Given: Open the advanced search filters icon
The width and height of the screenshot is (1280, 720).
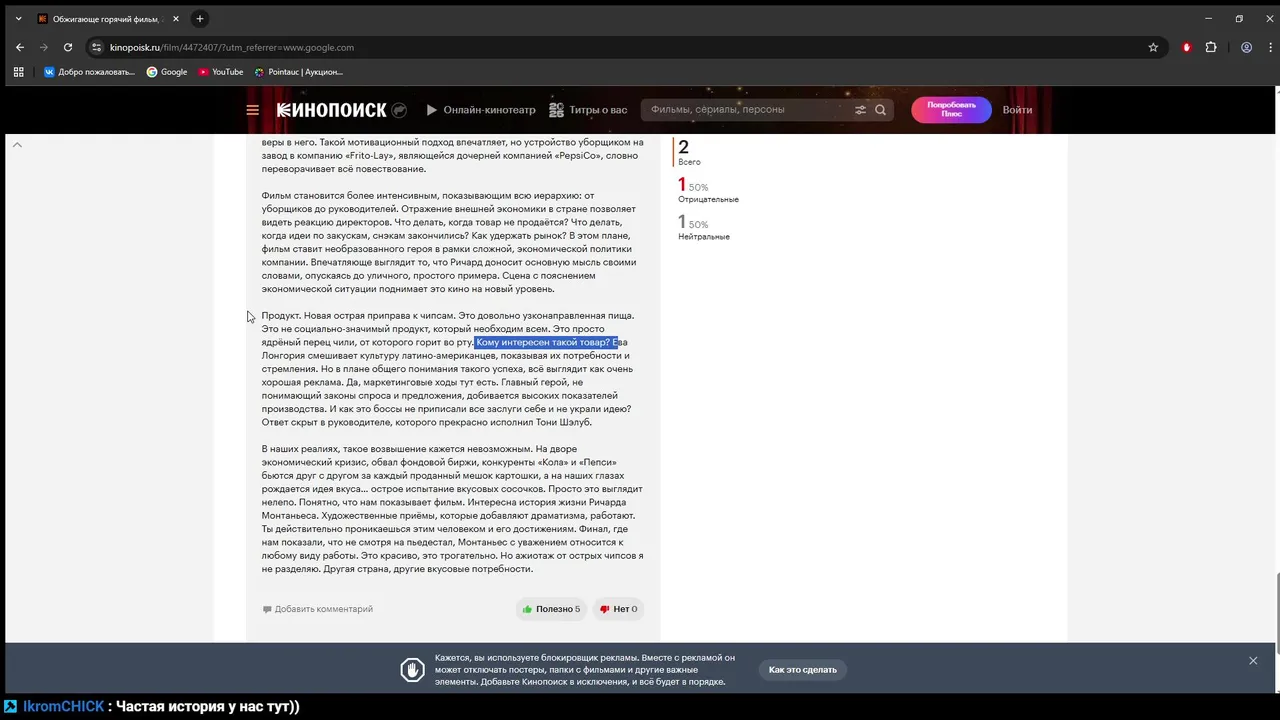Looking at the screenshot, I should [x=860, y=110].
